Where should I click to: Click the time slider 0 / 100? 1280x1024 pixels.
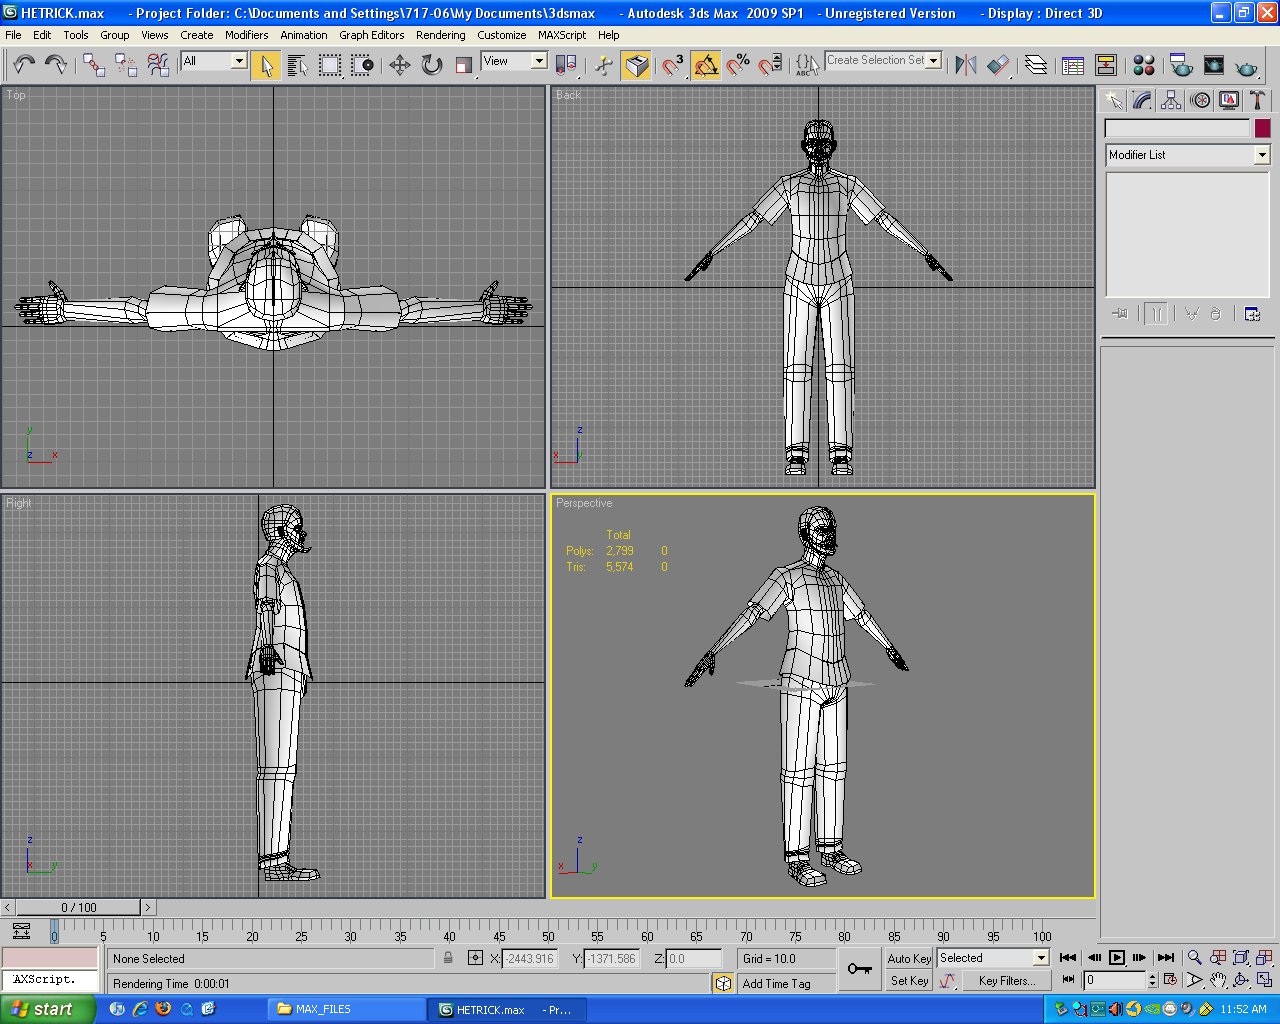click(79, 908)
